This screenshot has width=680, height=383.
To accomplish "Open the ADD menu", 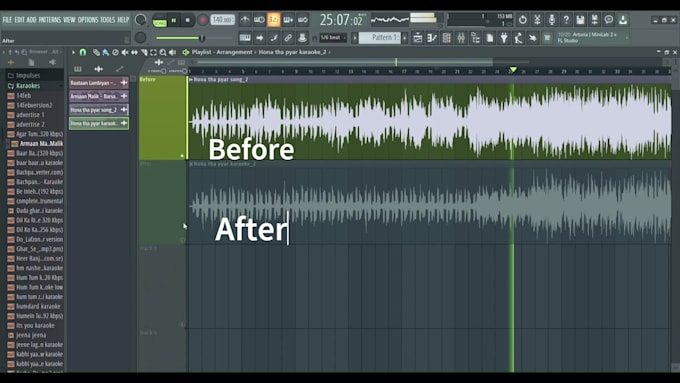I will click(x=31, y=20).
